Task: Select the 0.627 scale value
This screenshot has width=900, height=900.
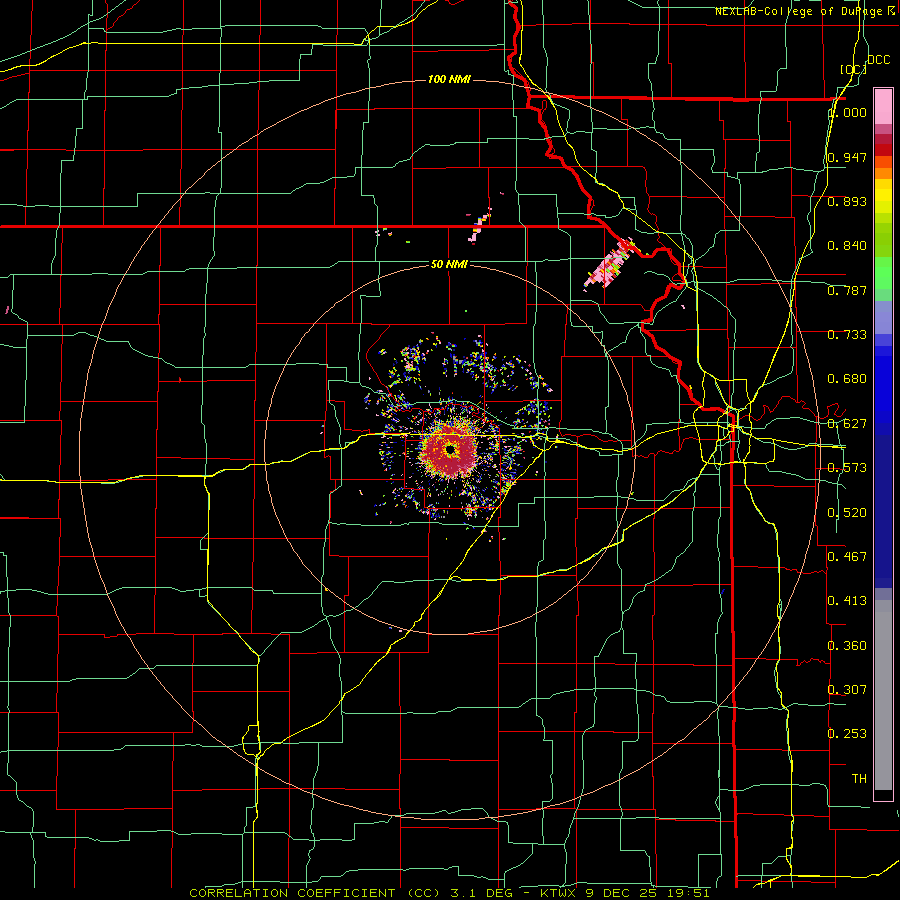Action: point(847,424)
